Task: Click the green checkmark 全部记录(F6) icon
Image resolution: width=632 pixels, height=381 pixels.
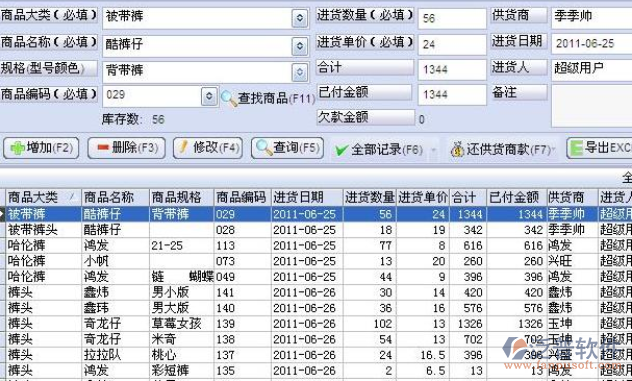Action: [341, 151]
